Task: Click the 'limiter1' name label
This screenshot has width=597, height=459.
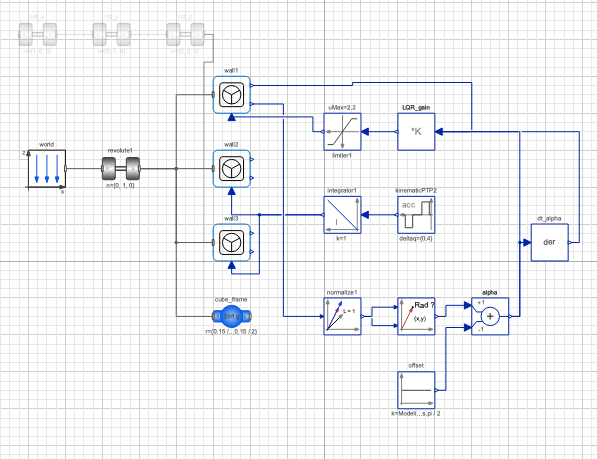Action: point(342,155)
